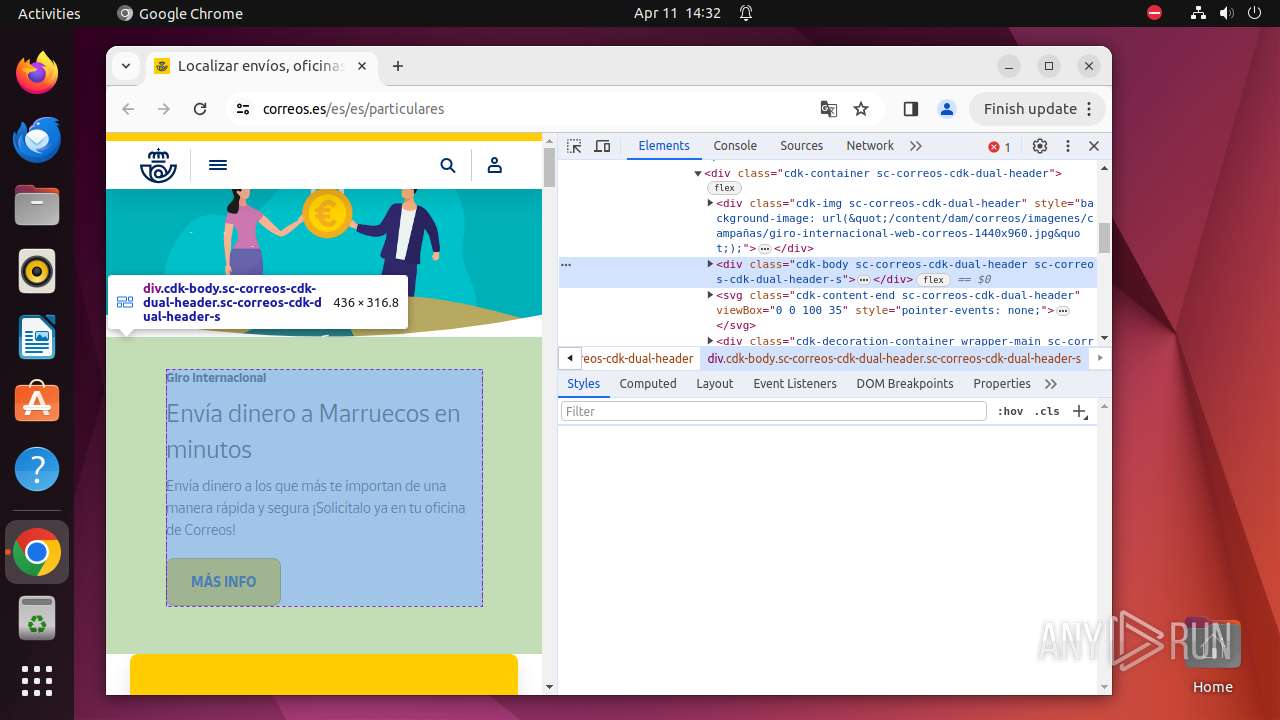
Task: Reload the page in Chrome
Action: pos(200,109)
